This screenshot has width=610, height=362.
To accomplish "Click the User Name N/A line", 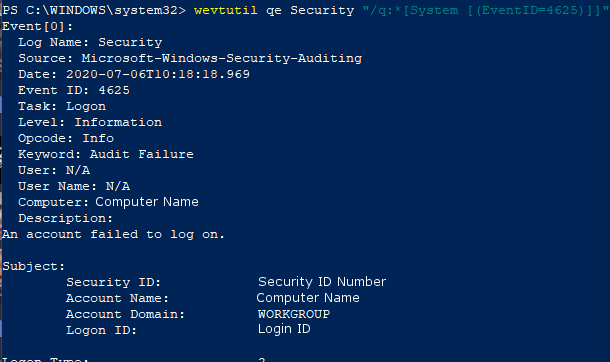I will 74,186.
